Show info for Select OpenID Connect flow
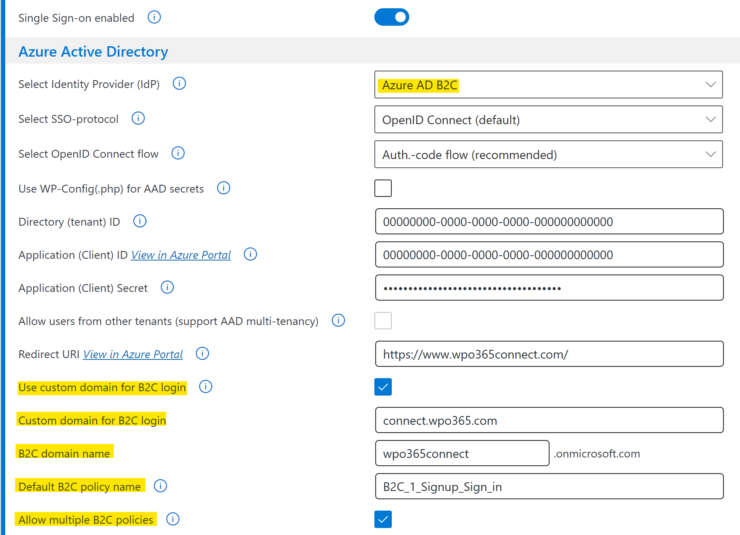This screenshot has height=535, width=740. point(178,153)
